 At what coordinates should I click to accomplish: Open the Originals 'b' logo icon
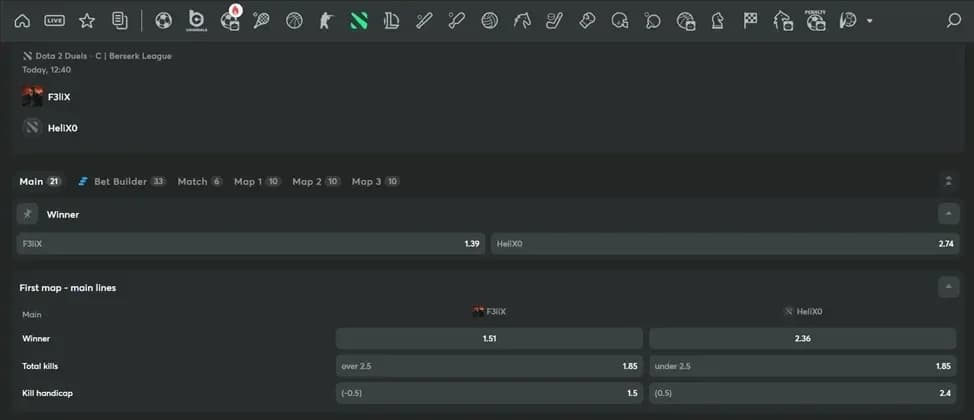[196, 21]
